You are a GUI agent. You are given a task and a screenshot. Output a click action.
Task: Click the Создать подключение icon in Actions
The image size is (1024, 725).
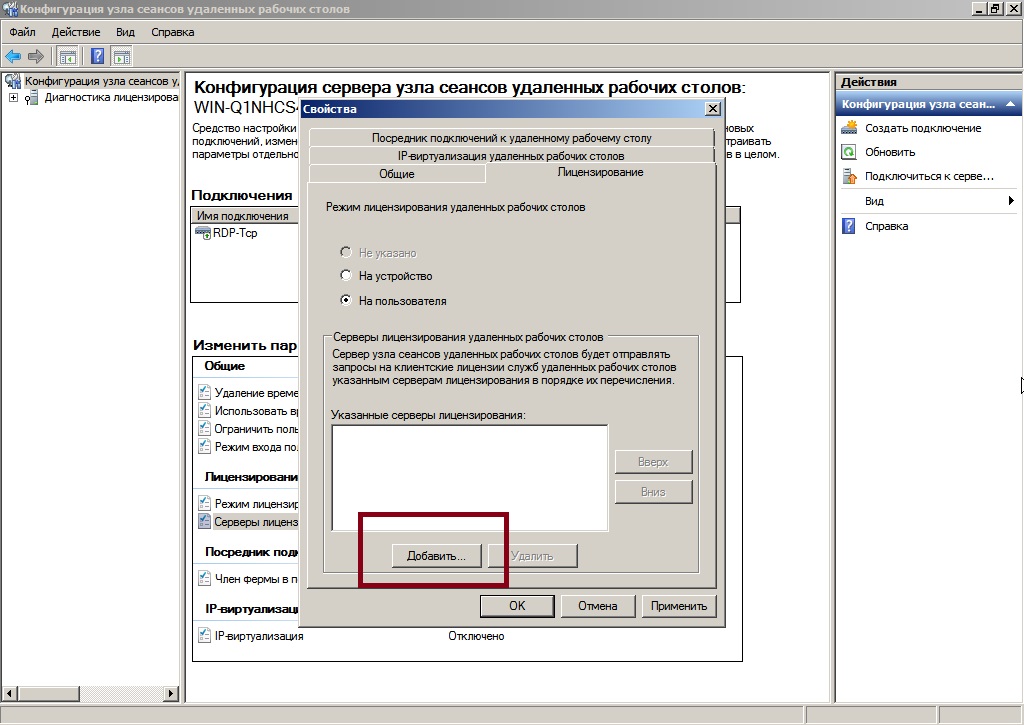(850, 128)
